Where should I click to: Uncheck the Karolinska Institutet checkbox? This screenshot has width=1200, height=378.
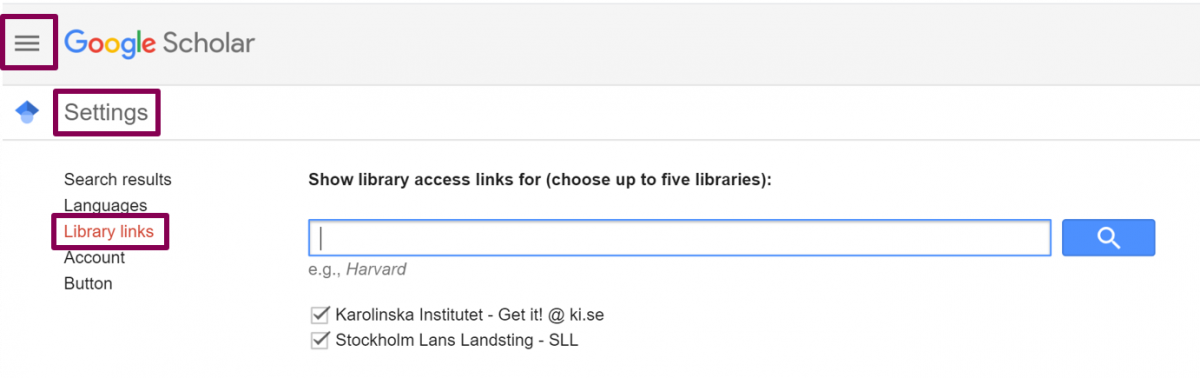click(320, 314)
